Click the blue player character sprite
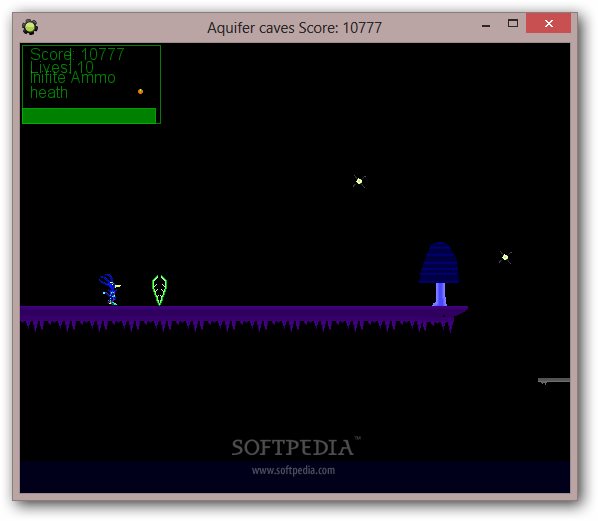The height and width of the screenshot is (521, 598). click(x=110, y=289)
